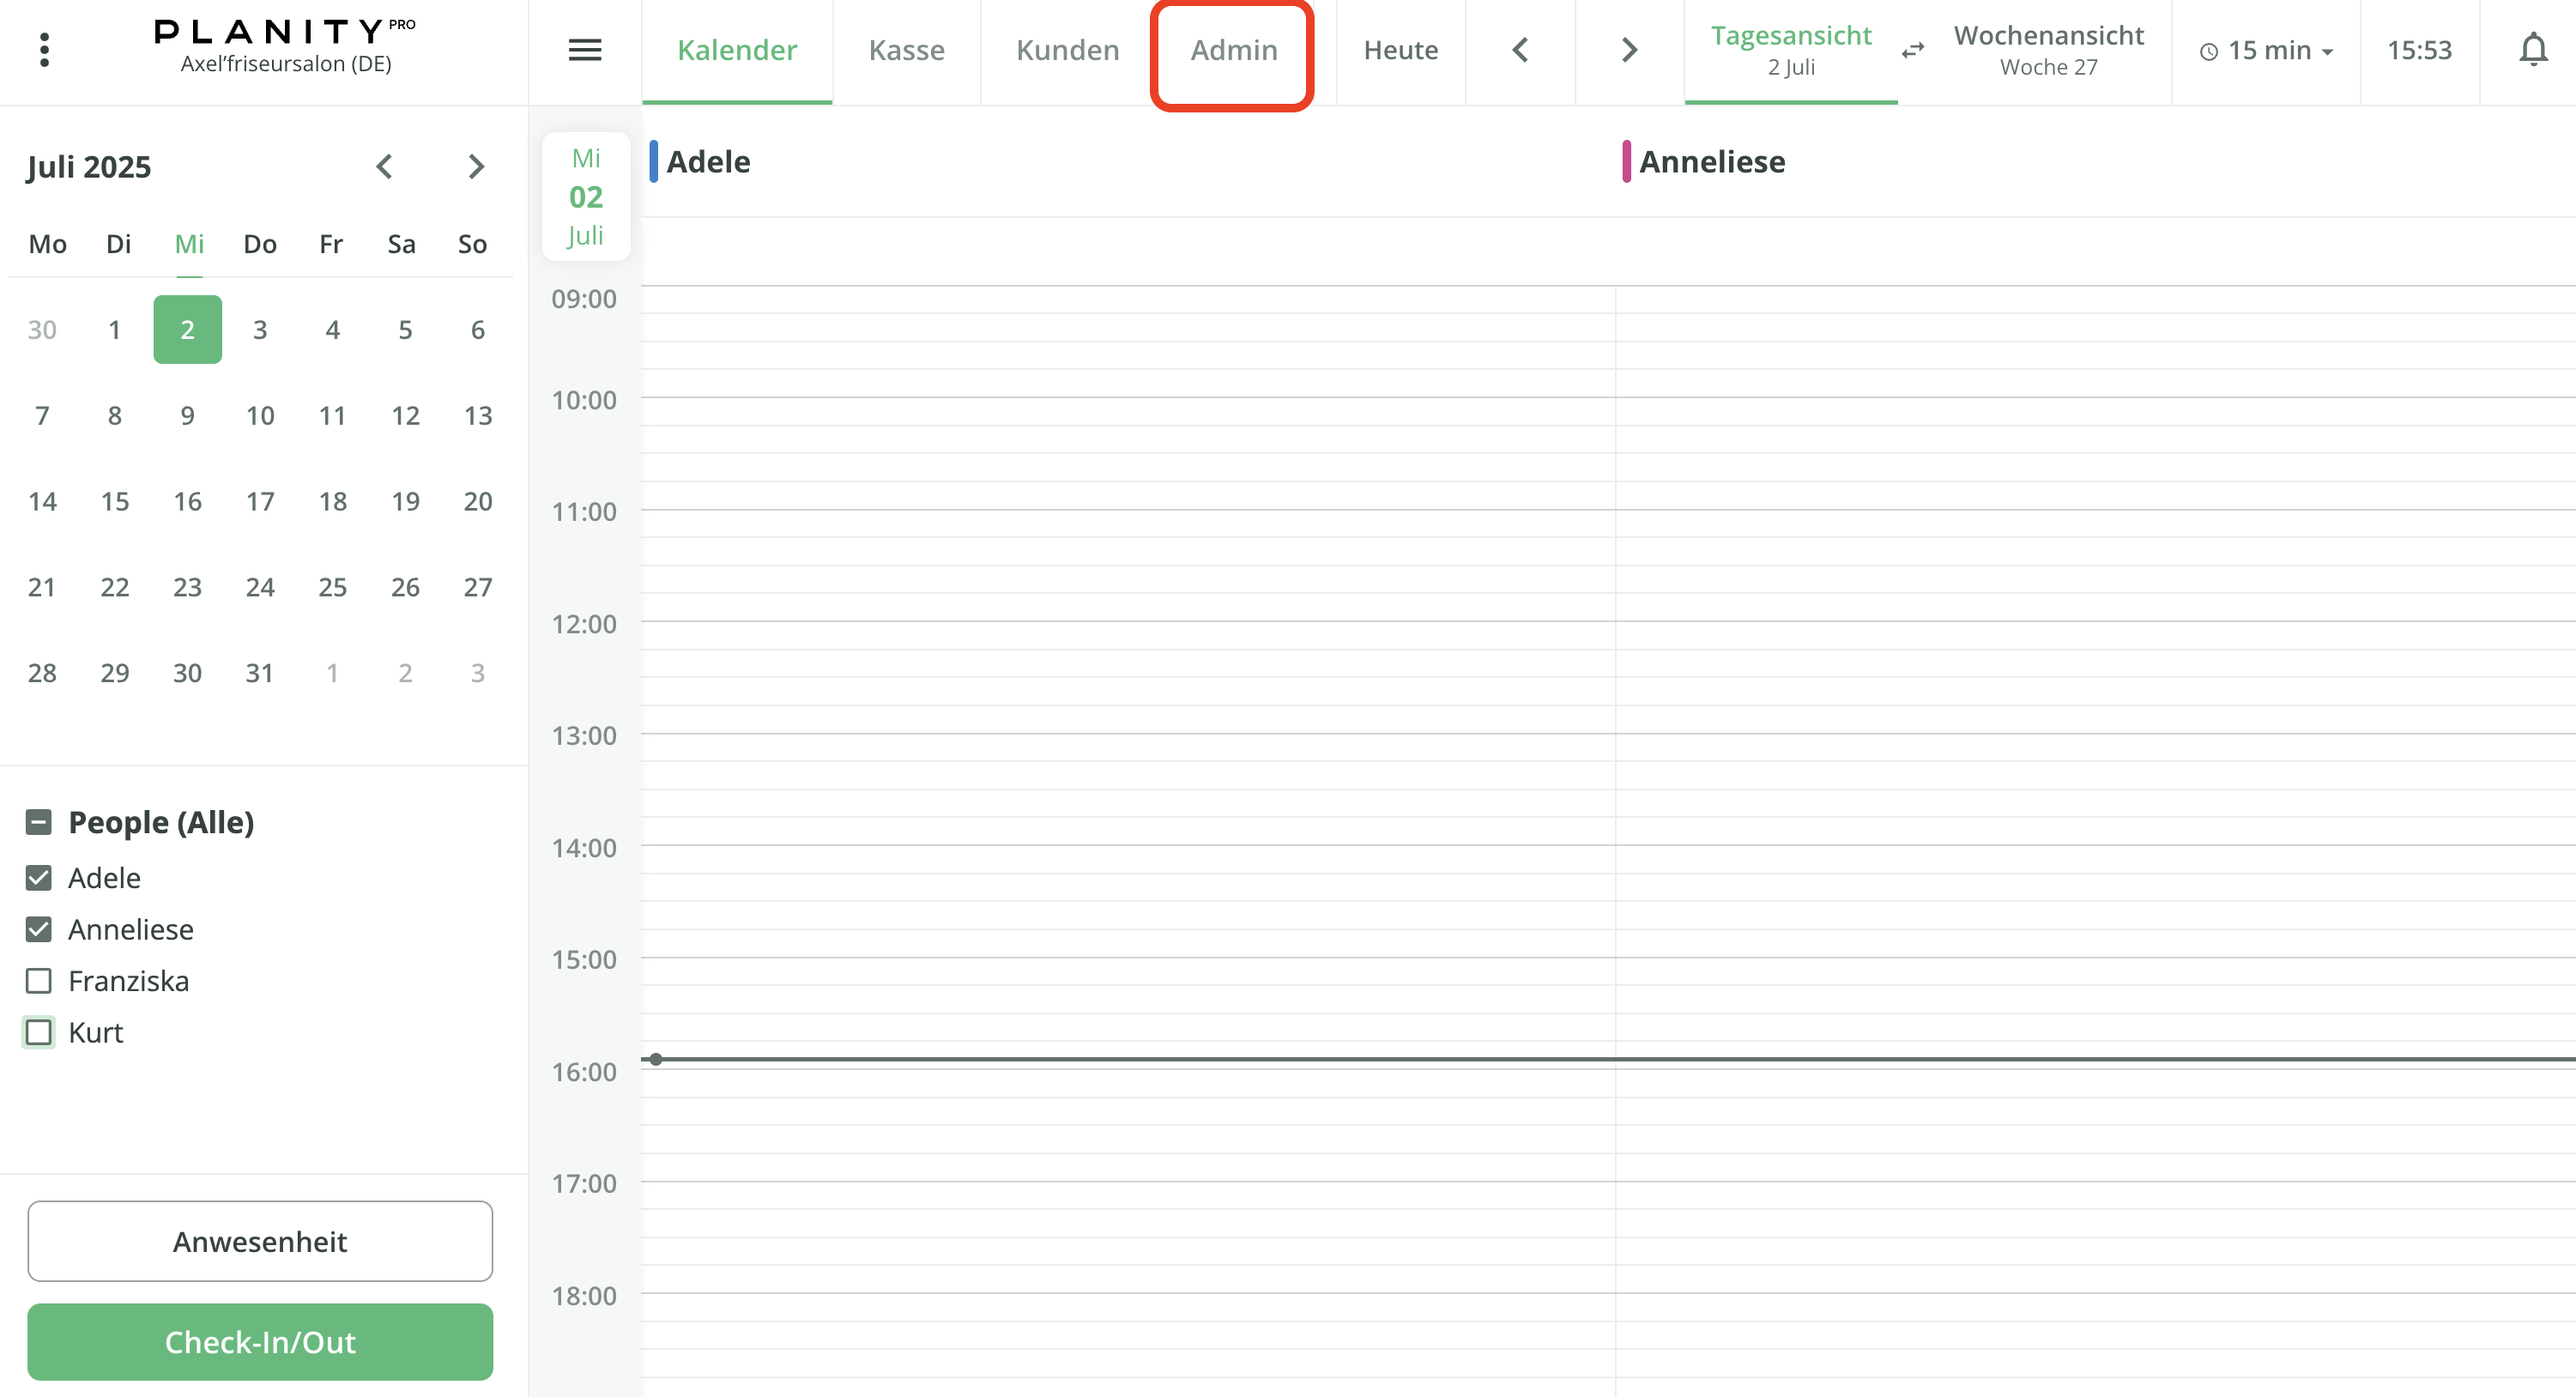2576x1397 pixels.
Task: Go to previous month in the mini calendar
Action: pyautogui.click(x=384, y=166)
